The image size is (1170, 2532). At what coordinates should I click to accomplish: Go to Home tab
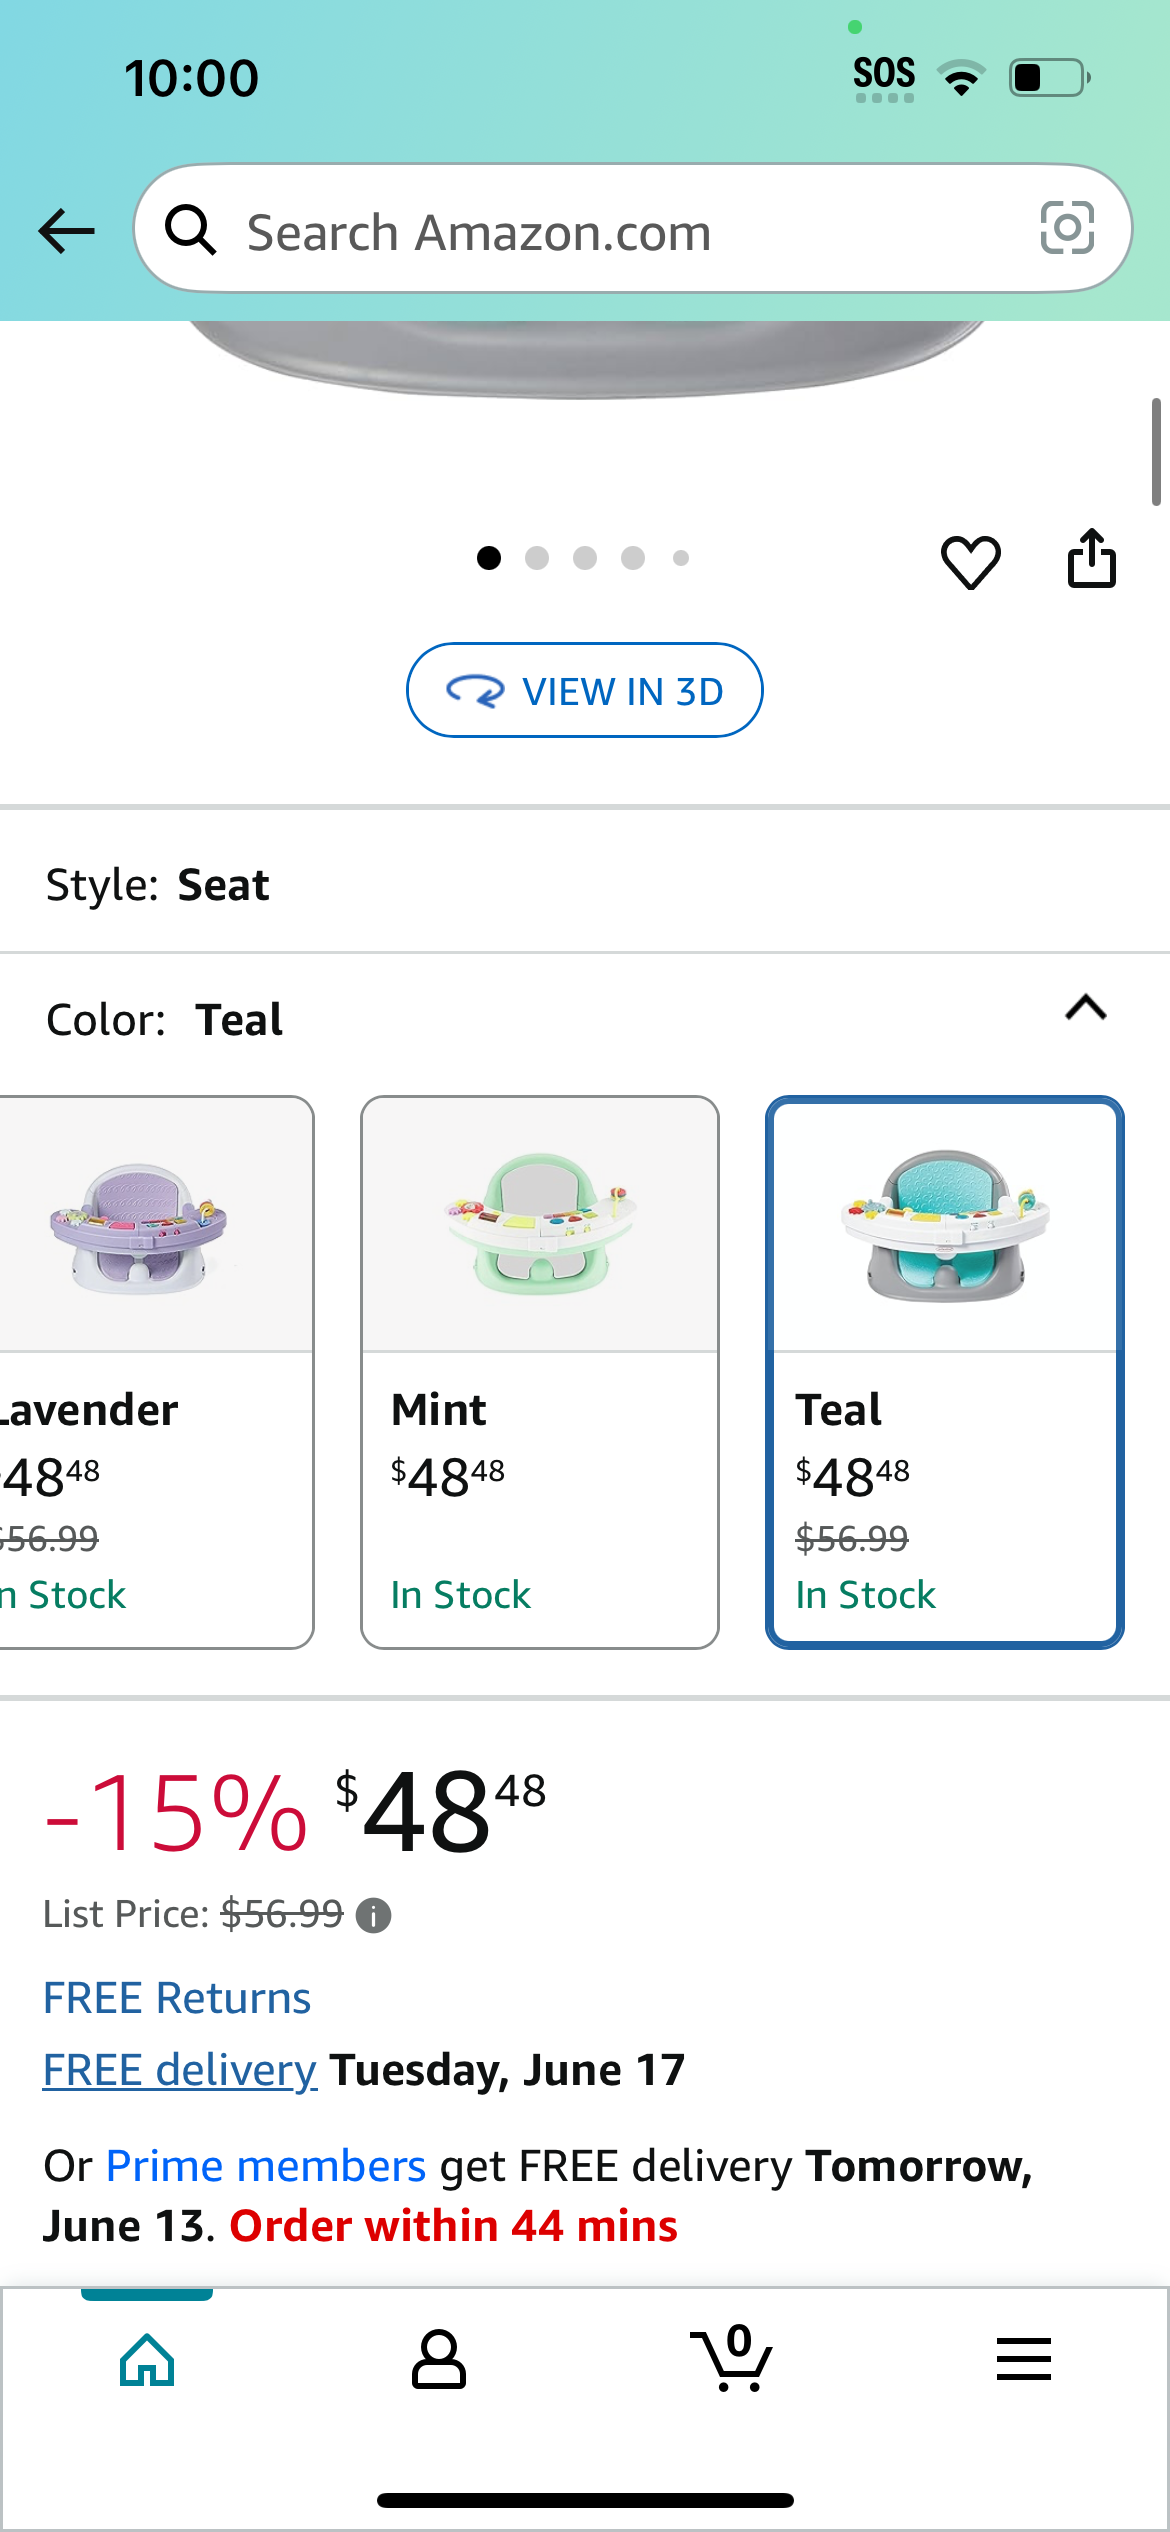[147, 2359]
